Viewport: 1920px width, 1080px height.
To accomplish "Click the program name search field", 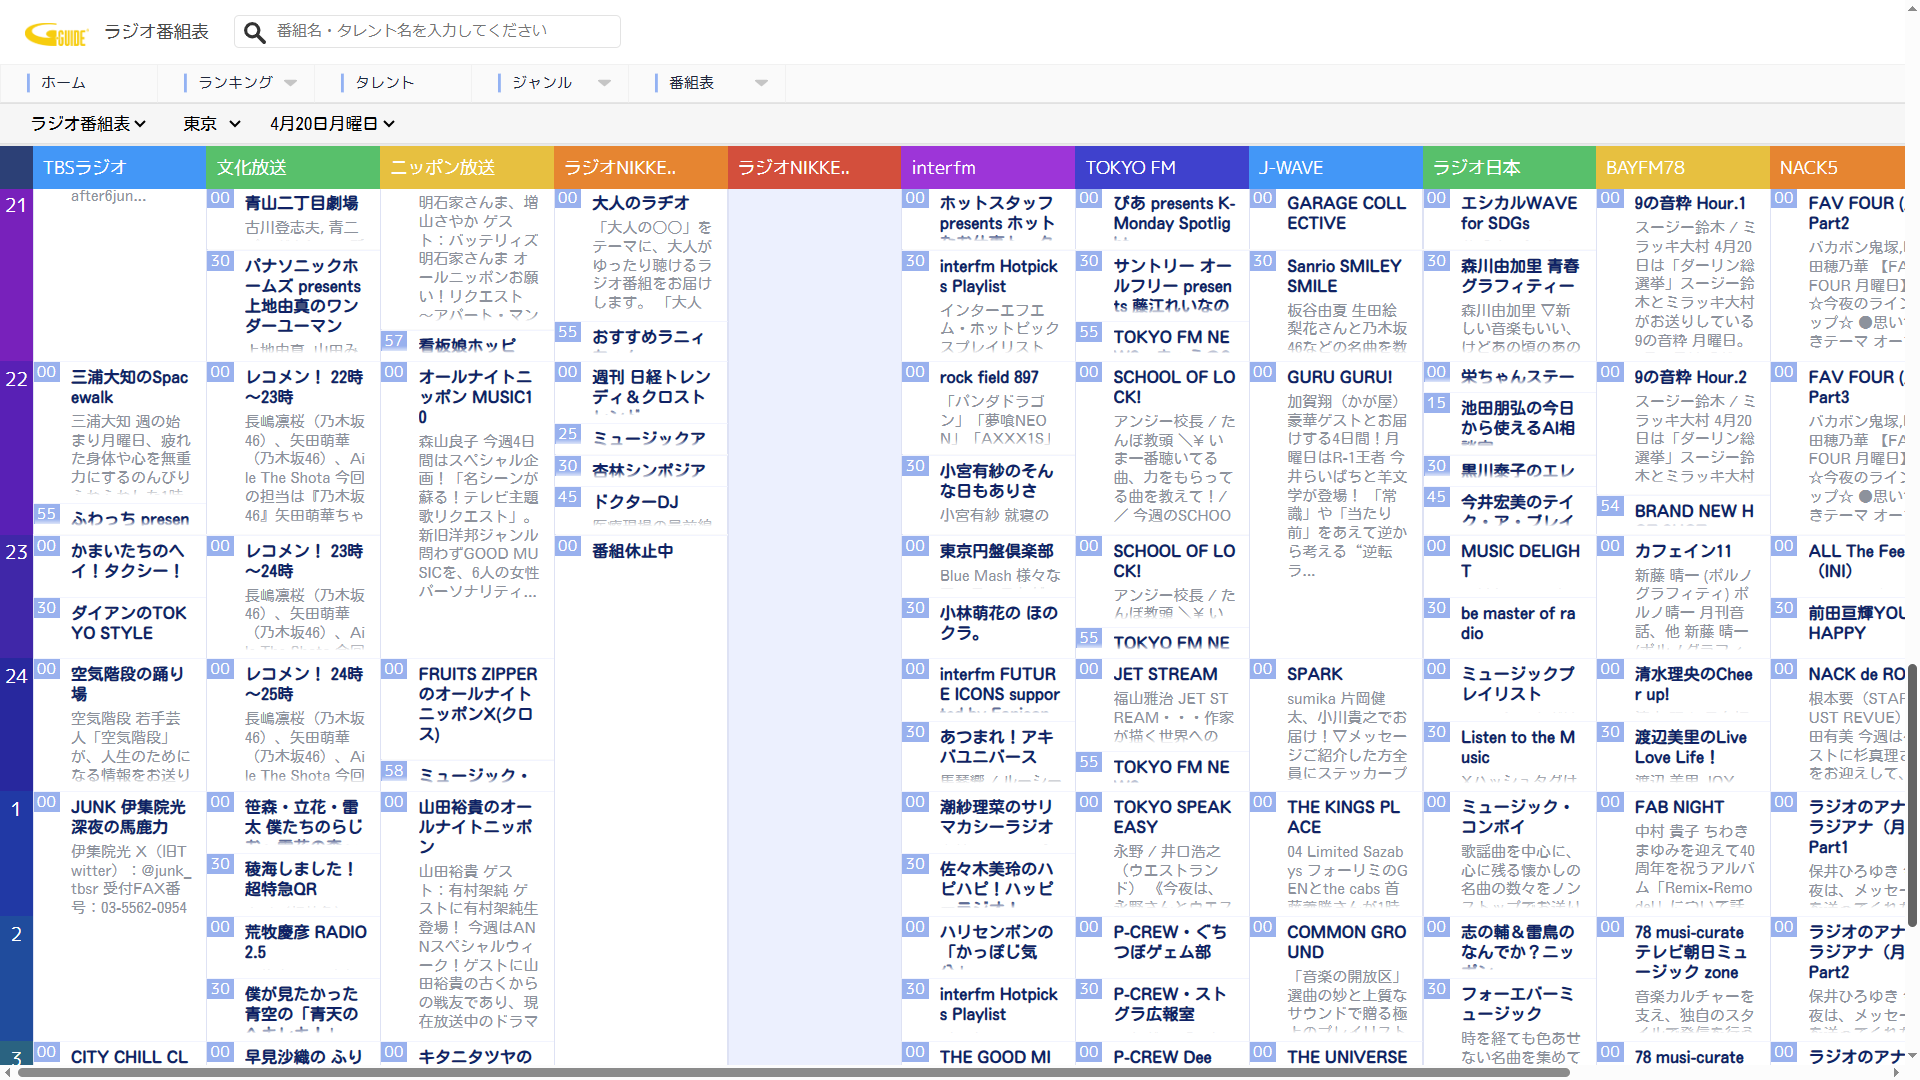I will (440, 31).
